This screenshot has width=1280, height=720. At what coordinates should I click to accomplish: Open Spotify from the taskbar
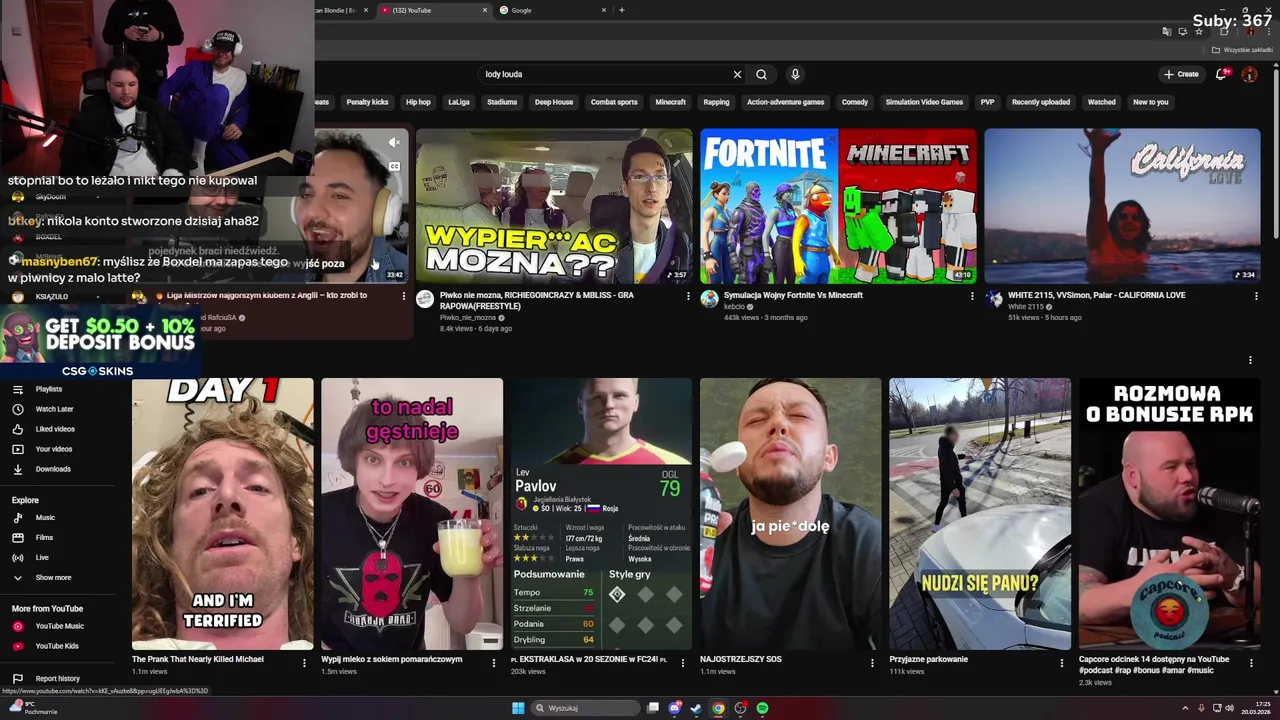point(762,708)
